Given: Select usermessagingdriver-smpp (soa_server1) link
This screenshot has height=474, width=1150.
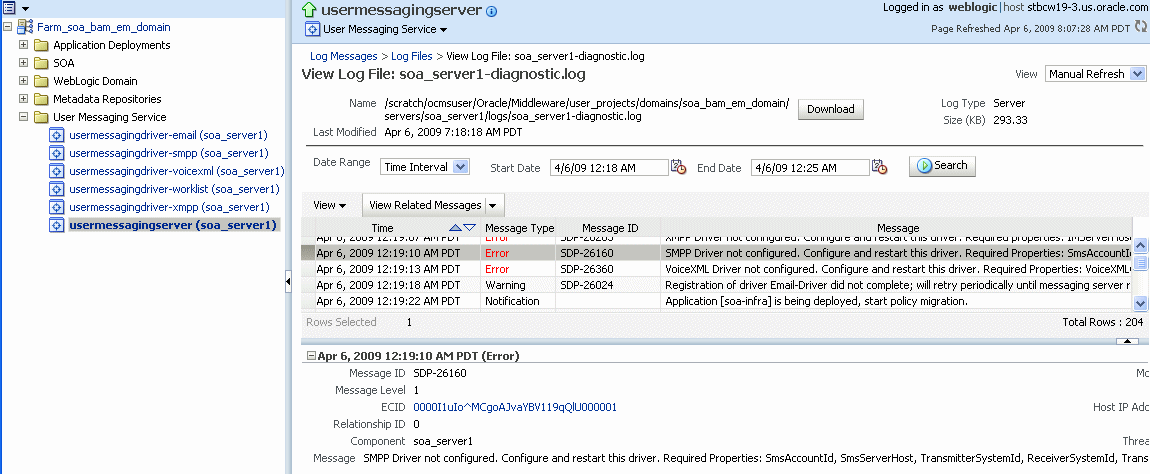Looking at the screenshot, I should click(169, 153).
